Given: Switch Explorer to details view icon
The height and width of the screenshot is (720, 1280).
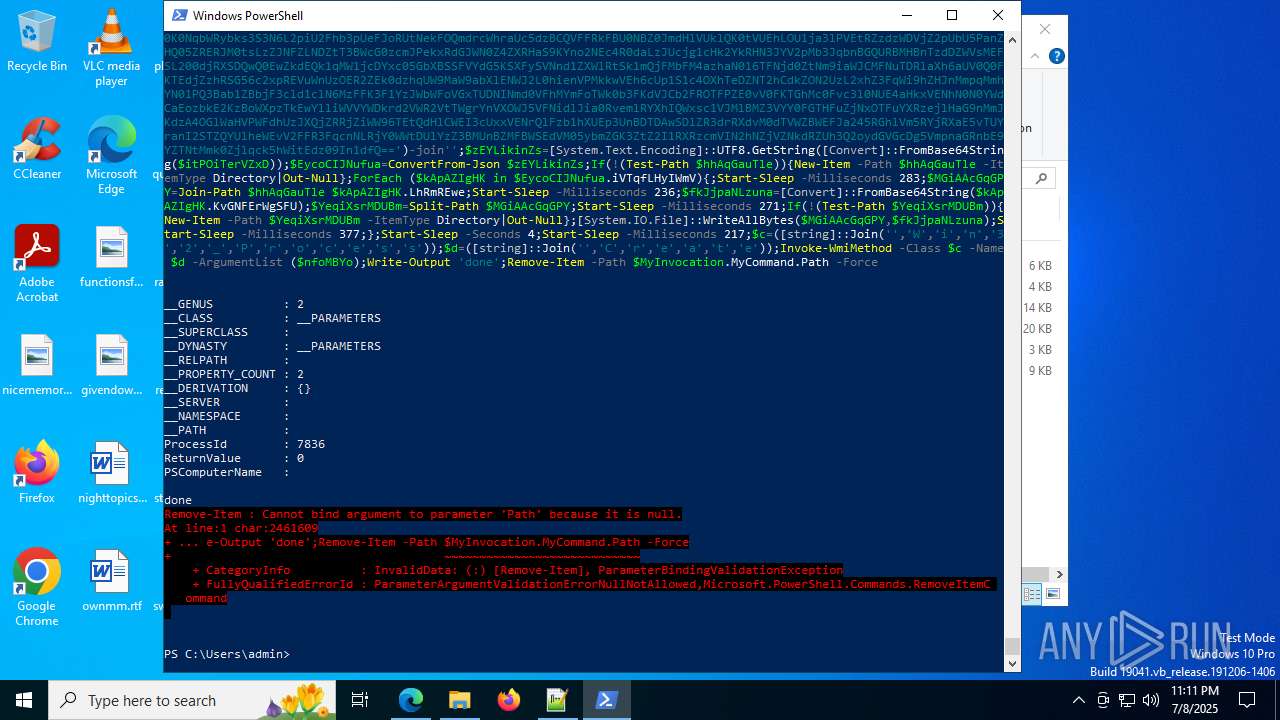Looking at the screenshot, I should (1033, 594).
